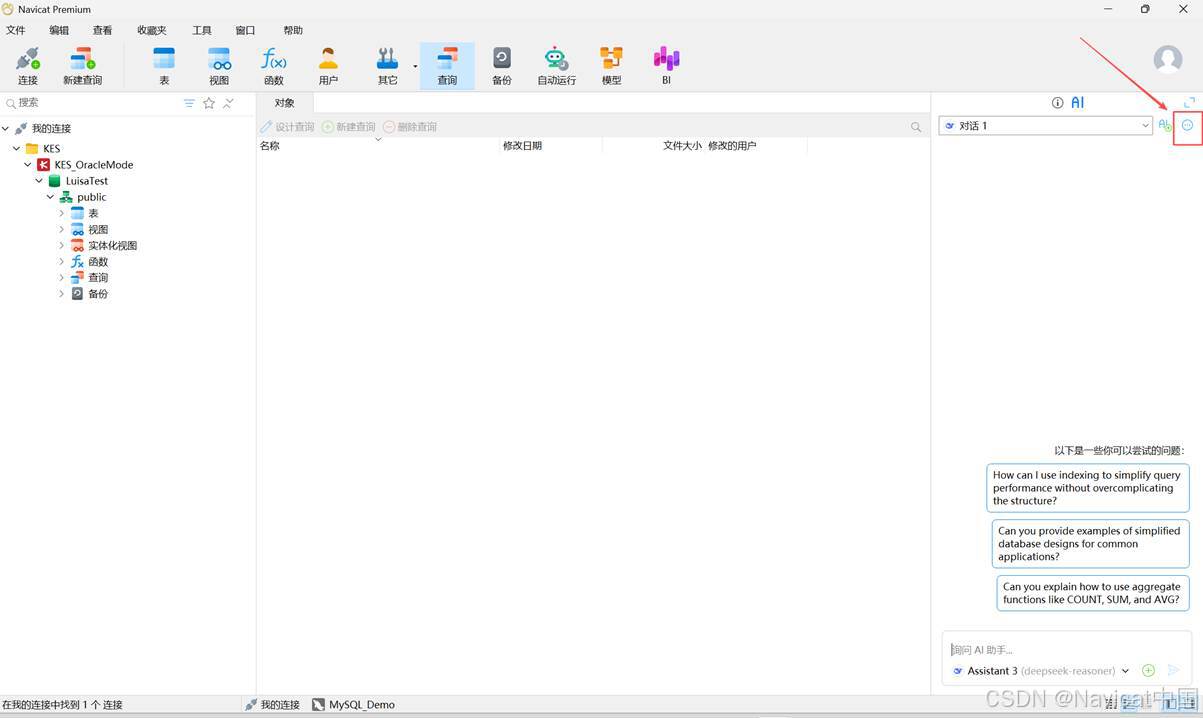This screenshot has height=718, width=1203.
Task: Click the send message arrow icon
Action: click(x=1174, y=671)
